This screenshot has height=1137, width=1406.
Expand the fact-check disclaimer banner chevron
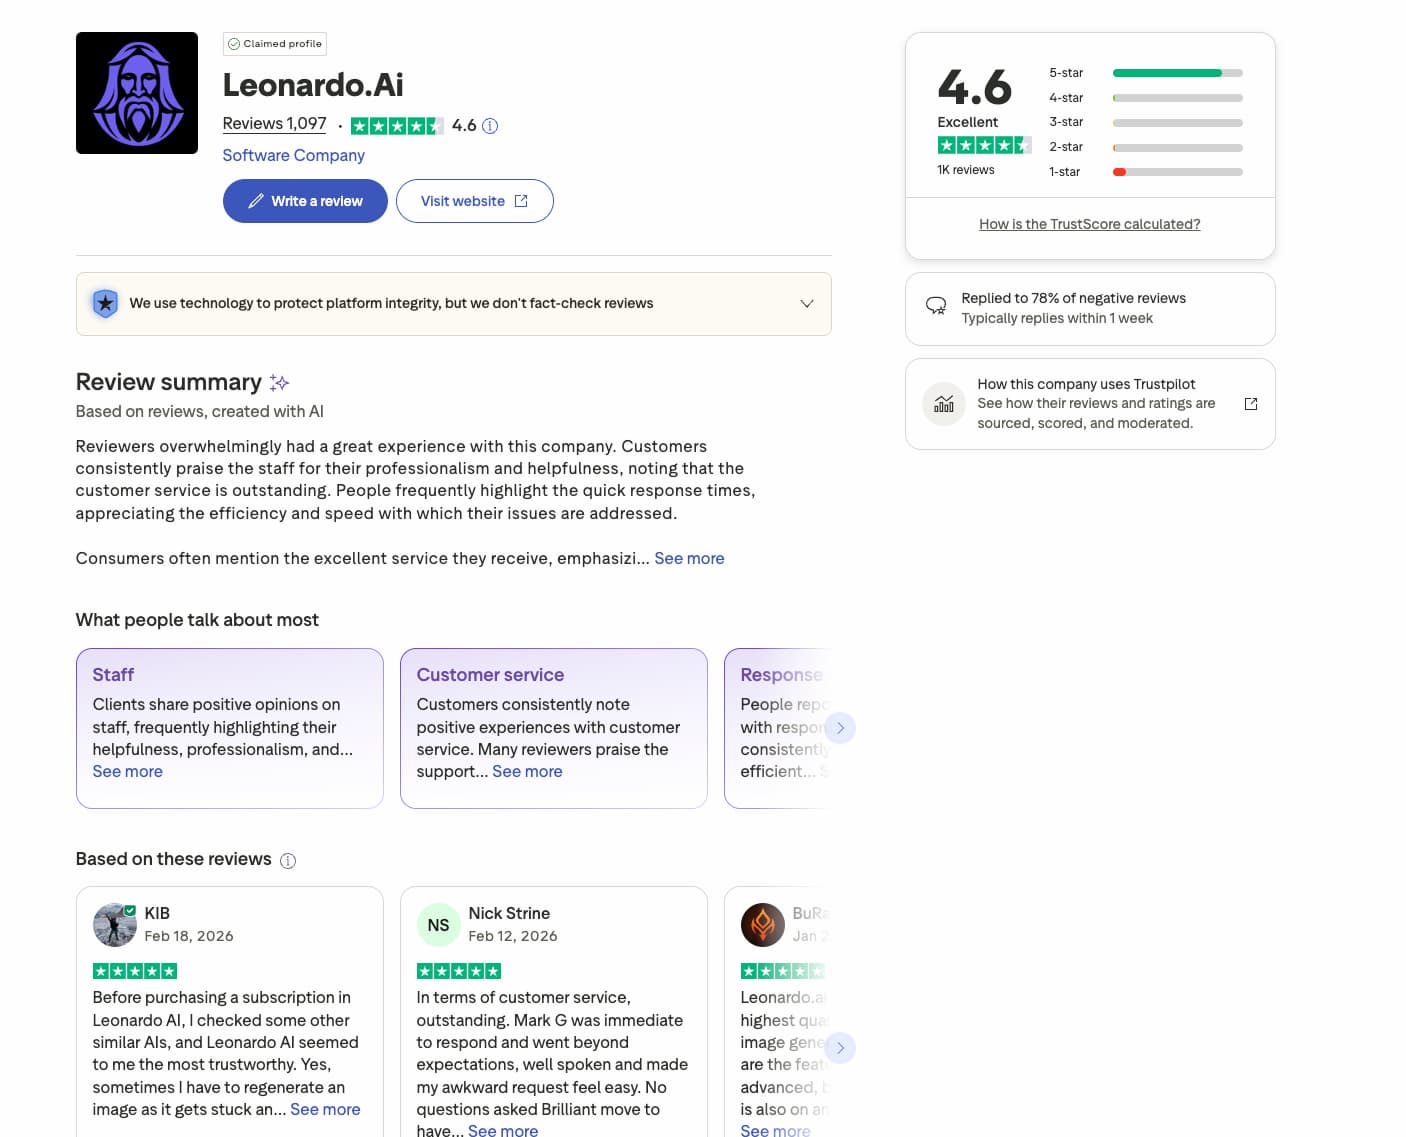pos(806,303)
